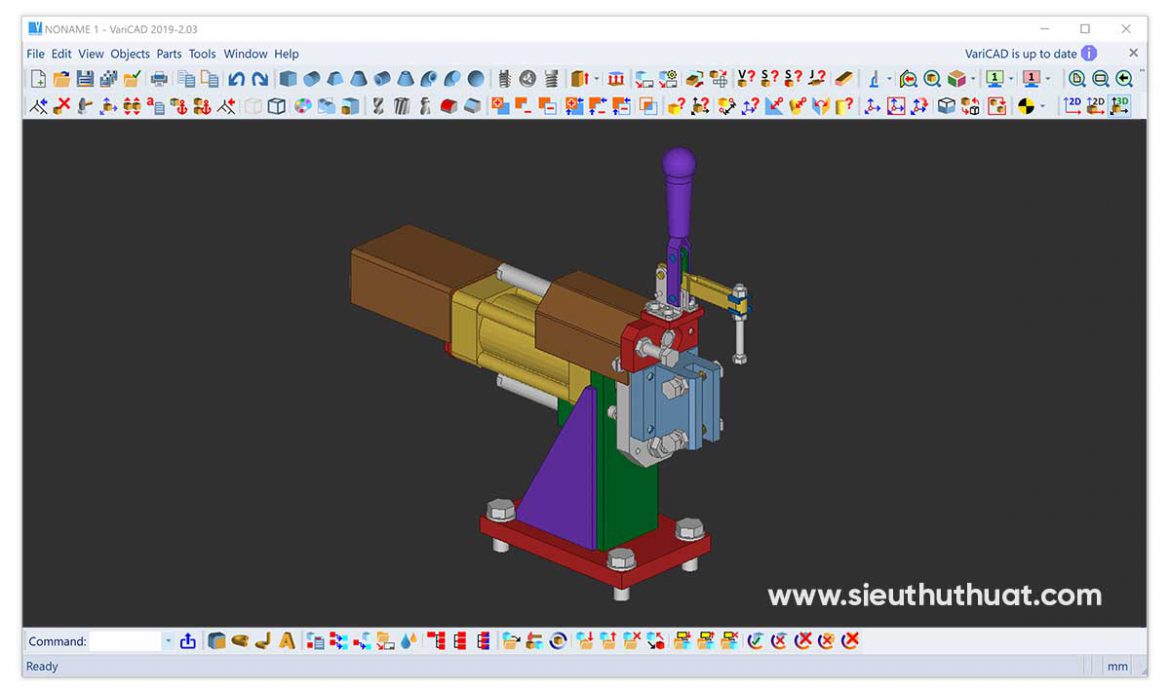Open the Edit menu
Image resolution: width=1170 pixels, height=692 pixels.
61,54
